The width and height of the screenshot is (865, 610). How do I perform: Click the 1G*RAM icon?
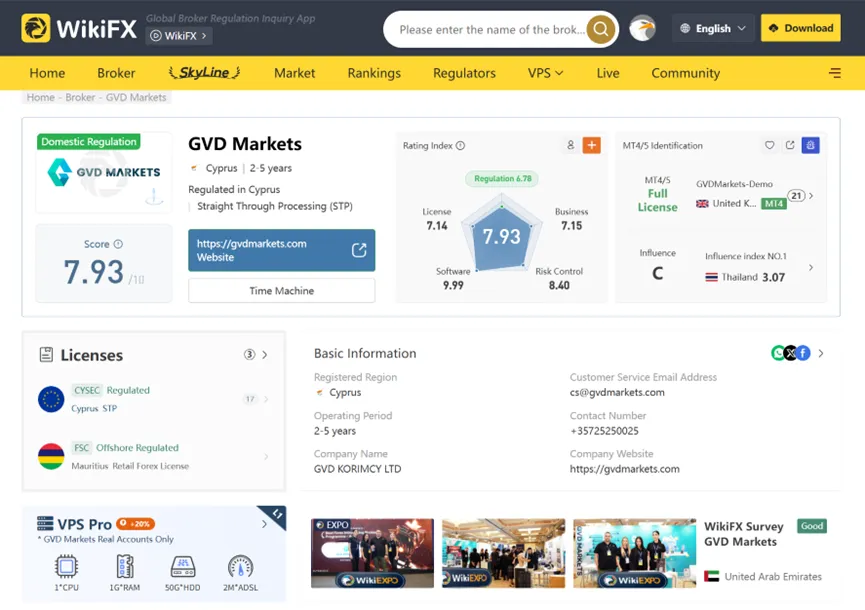pyautogui.click(x=125, y=566)
